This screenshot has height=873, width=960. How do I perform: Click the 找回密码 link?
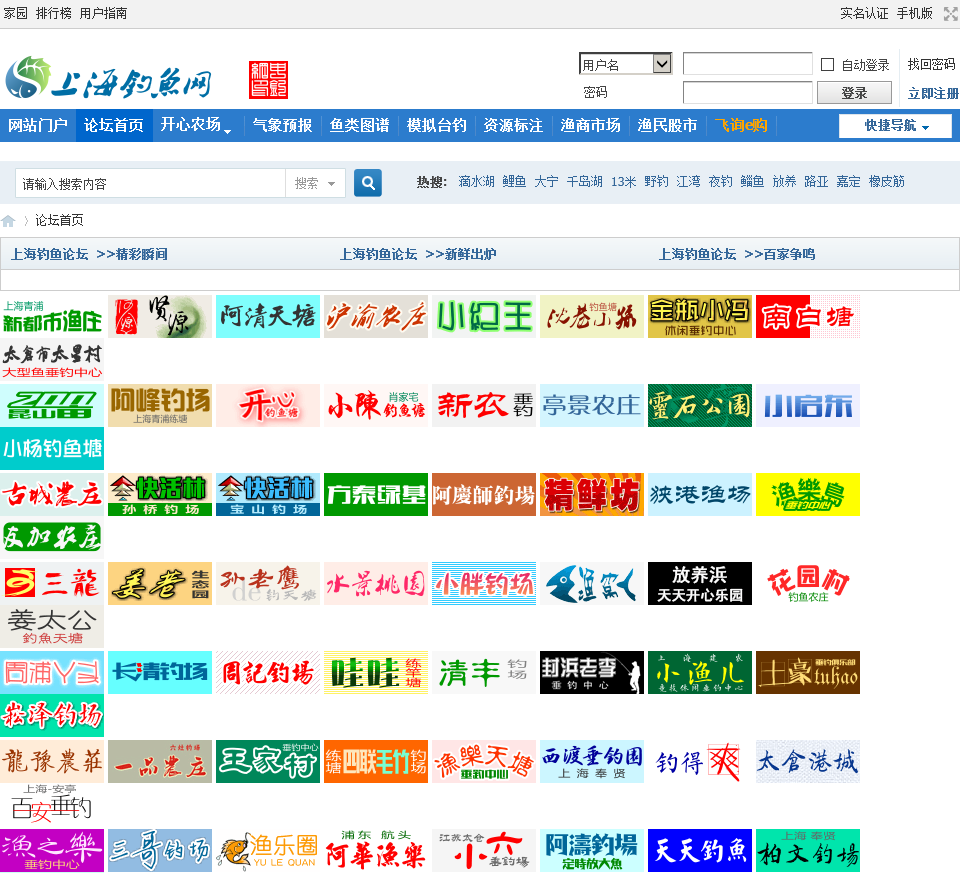click(931, 64)
